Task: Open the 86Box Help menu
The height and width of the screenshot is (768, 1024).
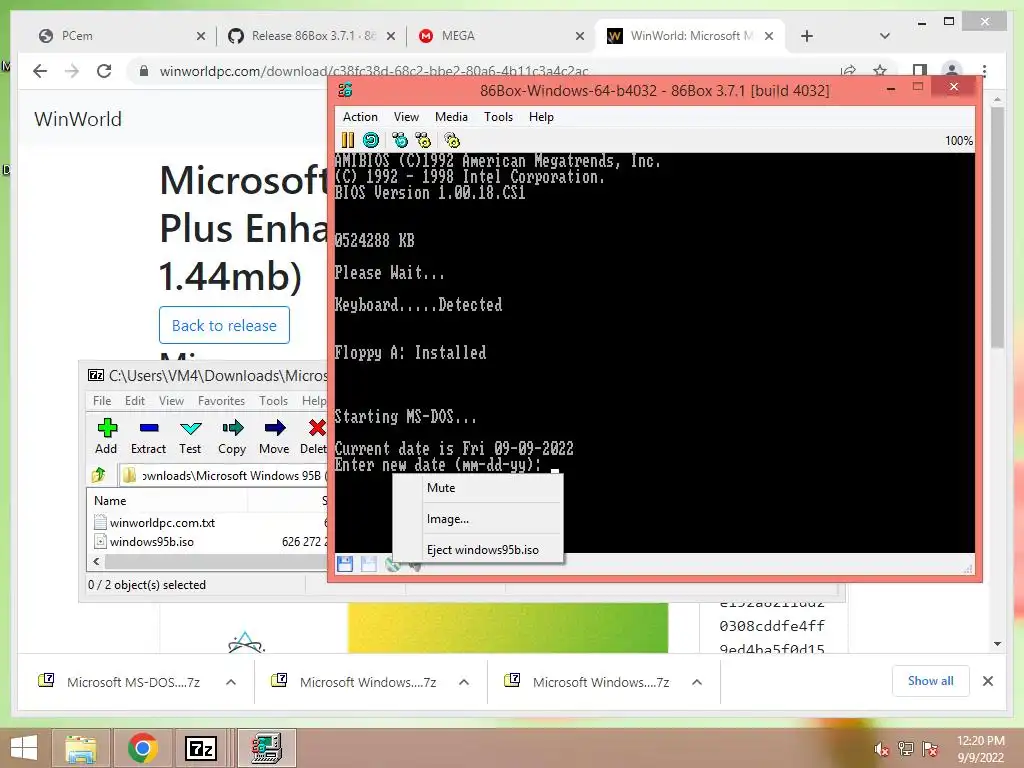Action: coord(541,117)
